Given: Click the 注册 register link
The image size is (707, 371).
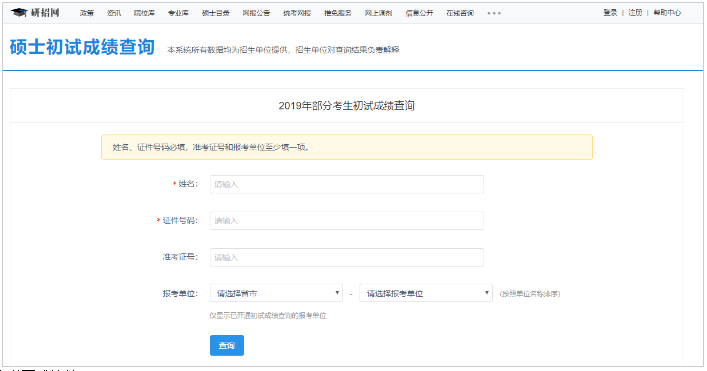Looking at the screenshot, I should (x=635, y=13).
